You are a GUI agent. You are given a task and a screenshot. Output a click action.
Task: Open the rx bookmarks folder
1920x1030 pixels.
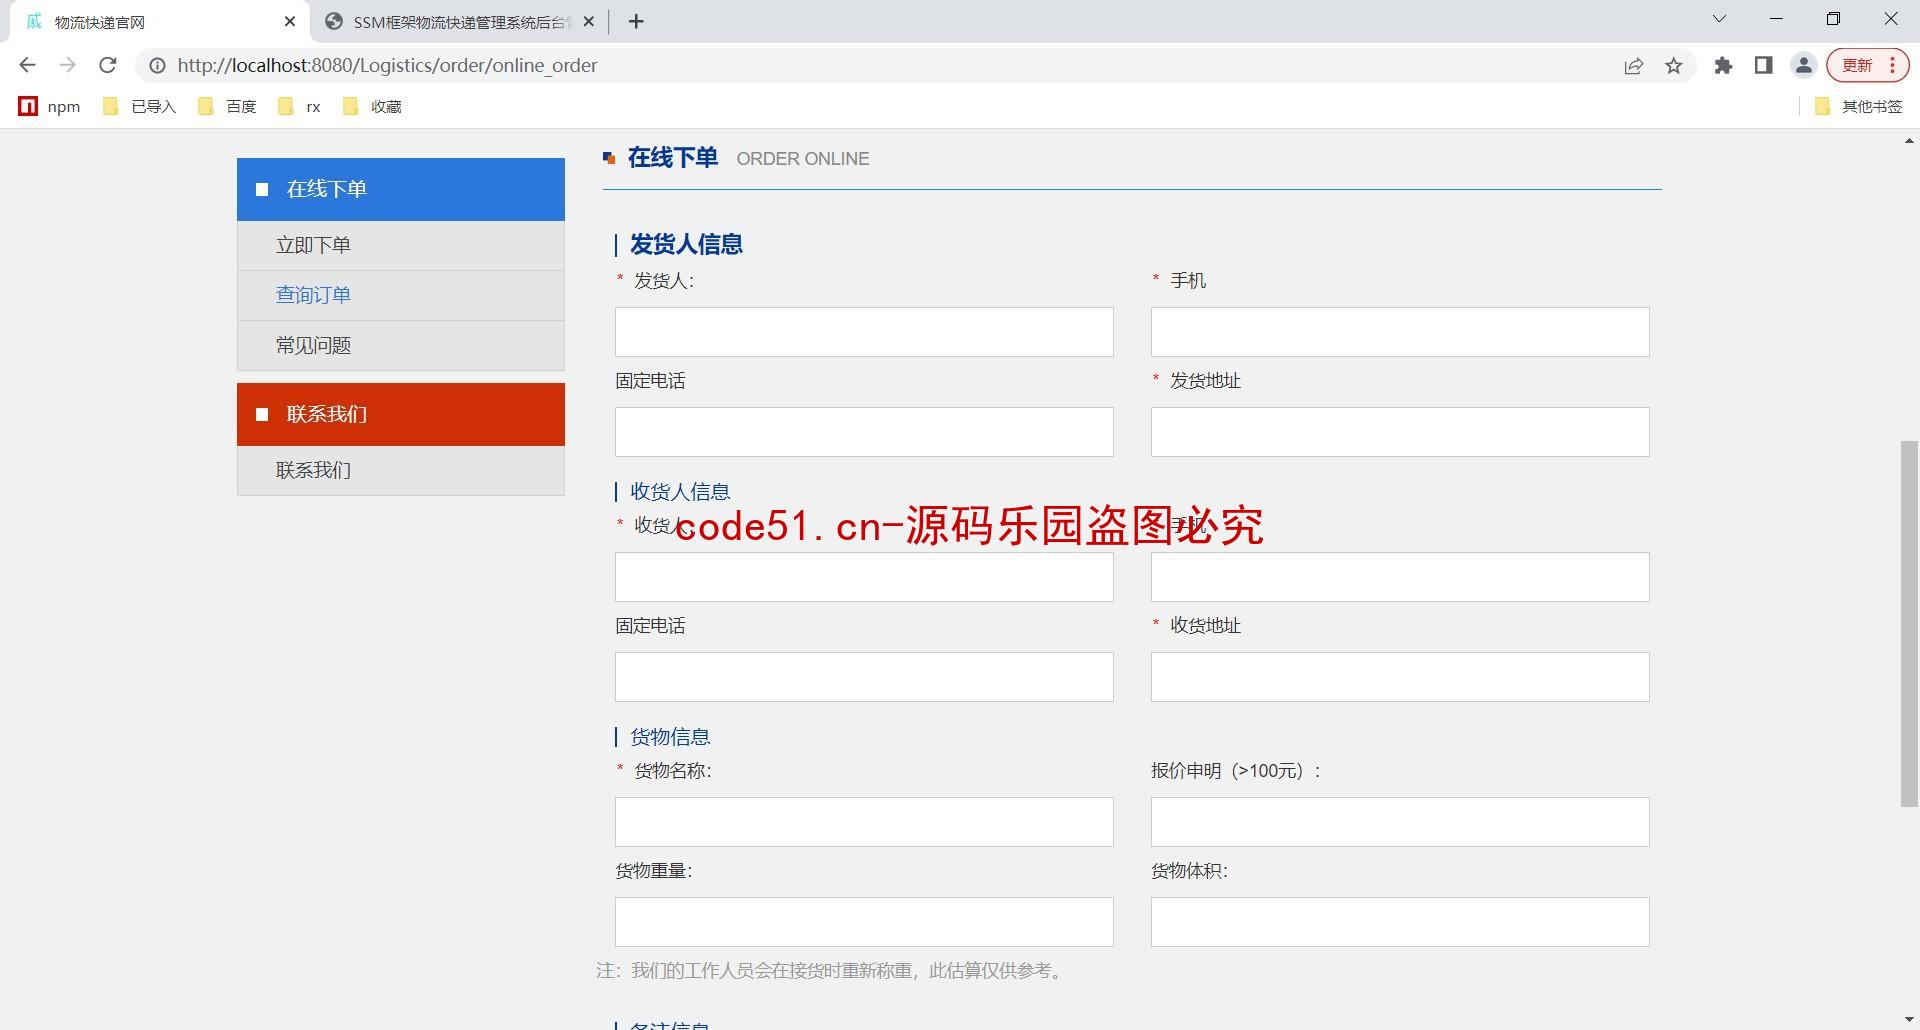click(300, 106)
